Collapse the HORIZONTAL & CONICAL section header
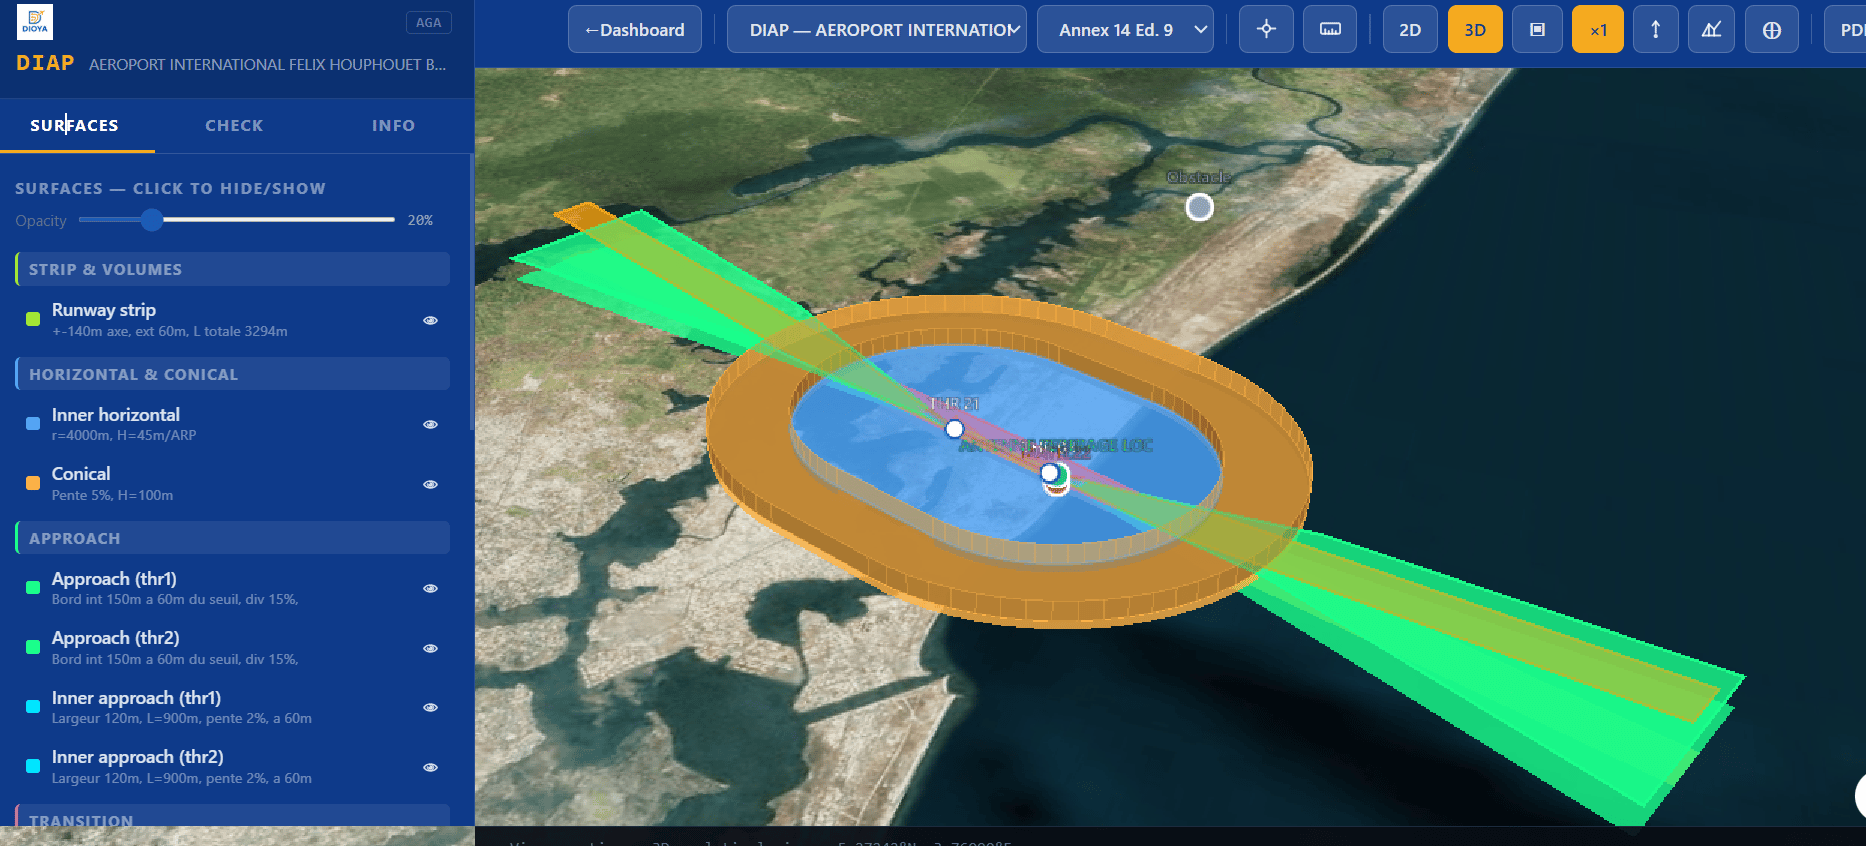 232,374
